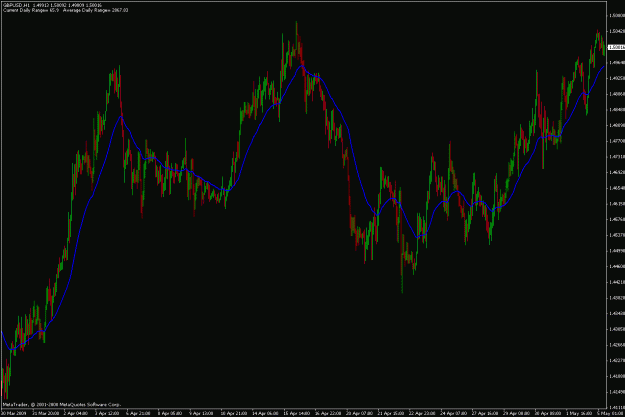
Task: Click the 6 Apr 21:00 time label
Action: pyautogui.click(x=138, y=413)
